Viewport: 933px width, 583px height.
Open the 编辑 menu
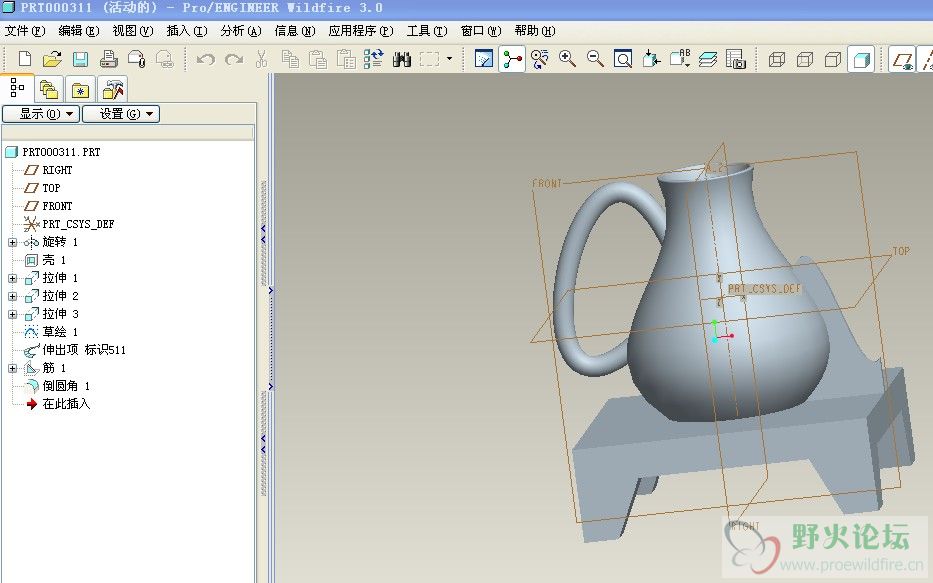tap(79, 31)
